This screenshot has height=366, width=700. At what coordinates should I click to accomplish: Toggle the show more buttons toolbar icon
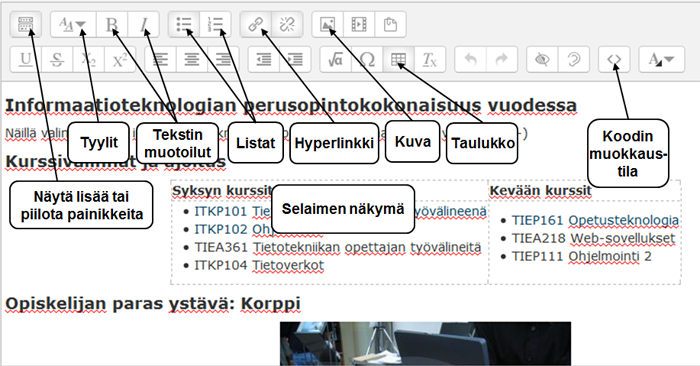25,24
